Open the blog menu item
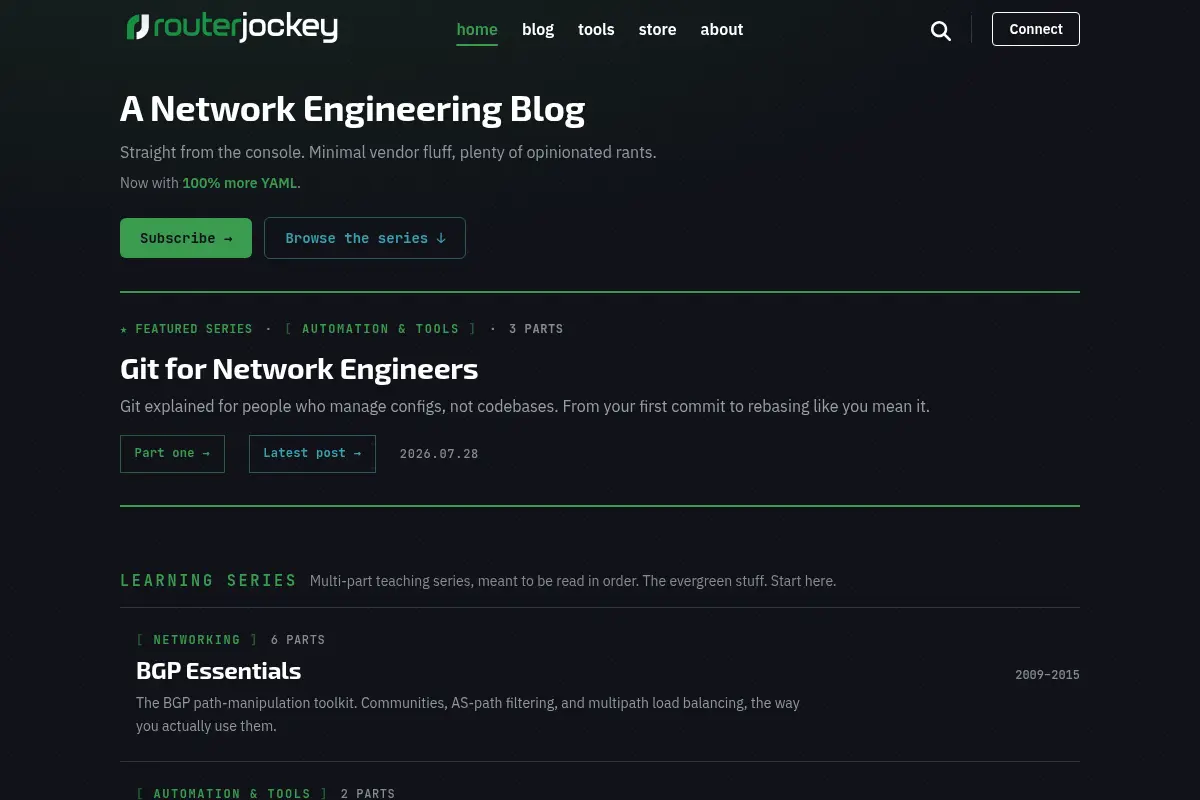Viewport: 1200px width, 800px height. pos(538,29)
